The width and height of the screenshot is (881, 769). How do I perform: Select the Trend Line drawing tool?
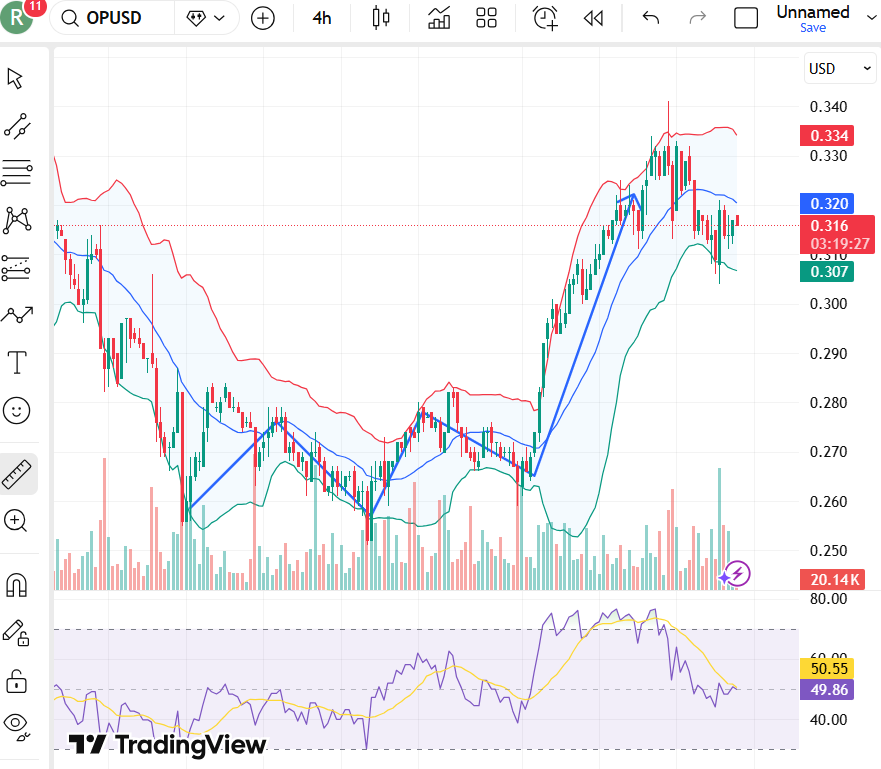pyautogui.click(x=16, y=127)
